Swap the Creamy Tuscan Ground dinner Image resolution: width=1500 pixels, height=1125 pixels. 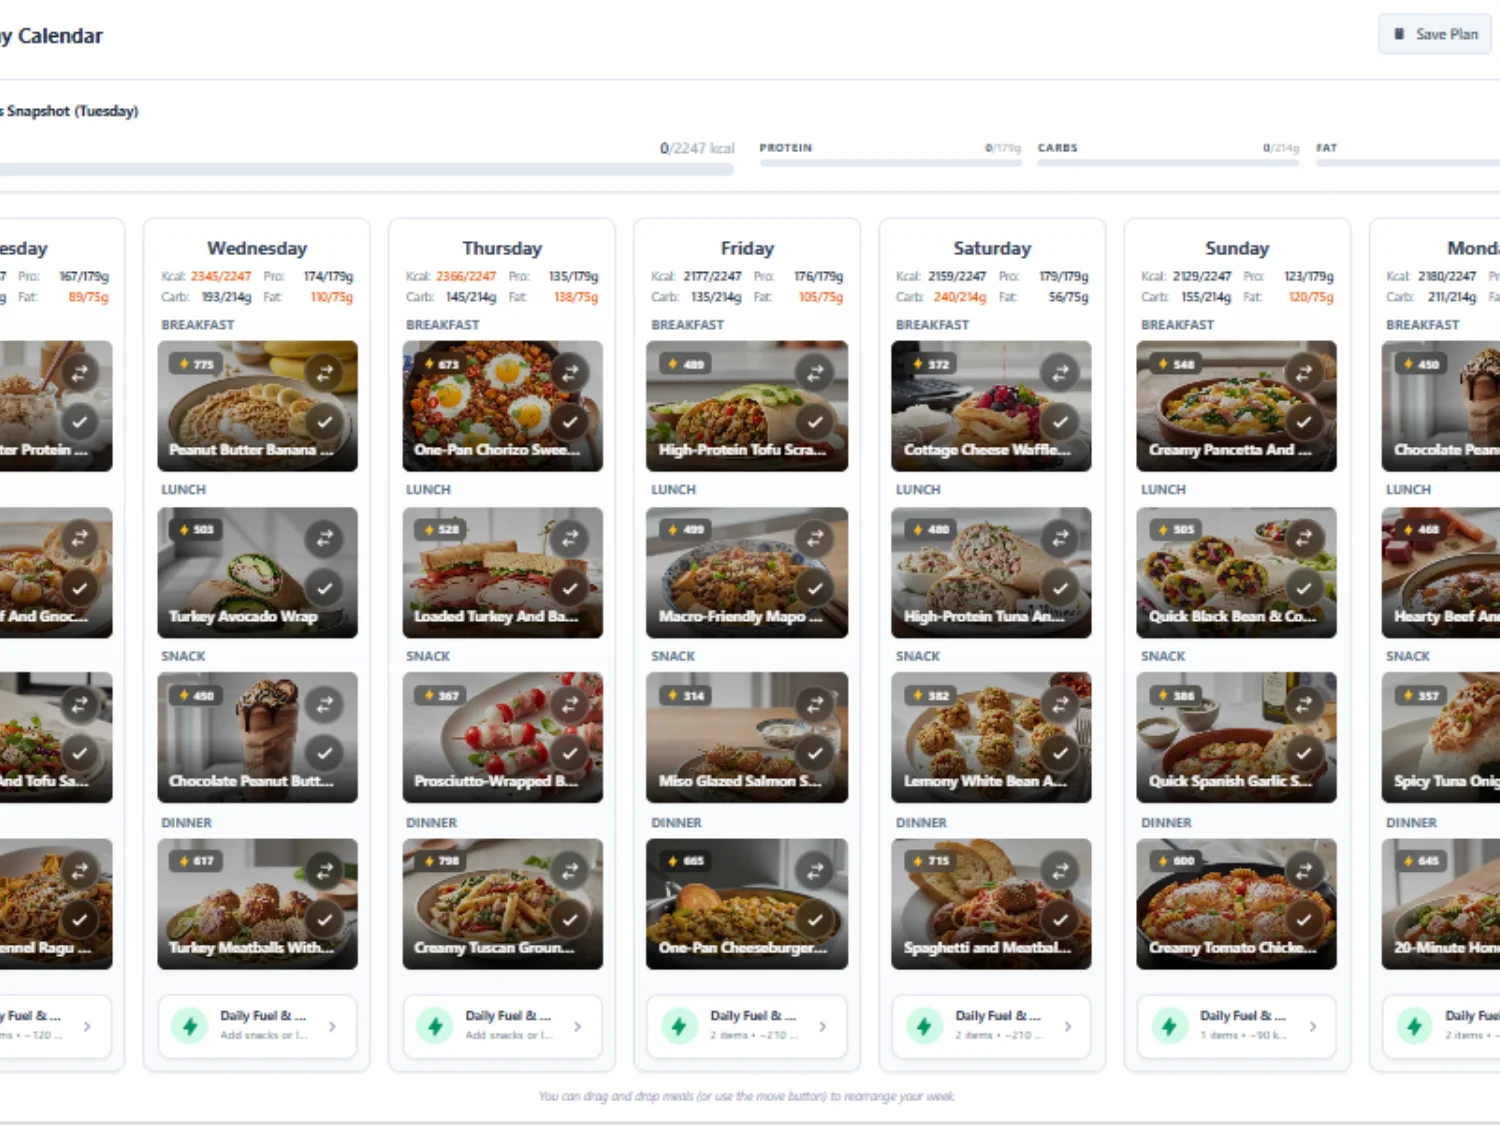click(569, 870)
